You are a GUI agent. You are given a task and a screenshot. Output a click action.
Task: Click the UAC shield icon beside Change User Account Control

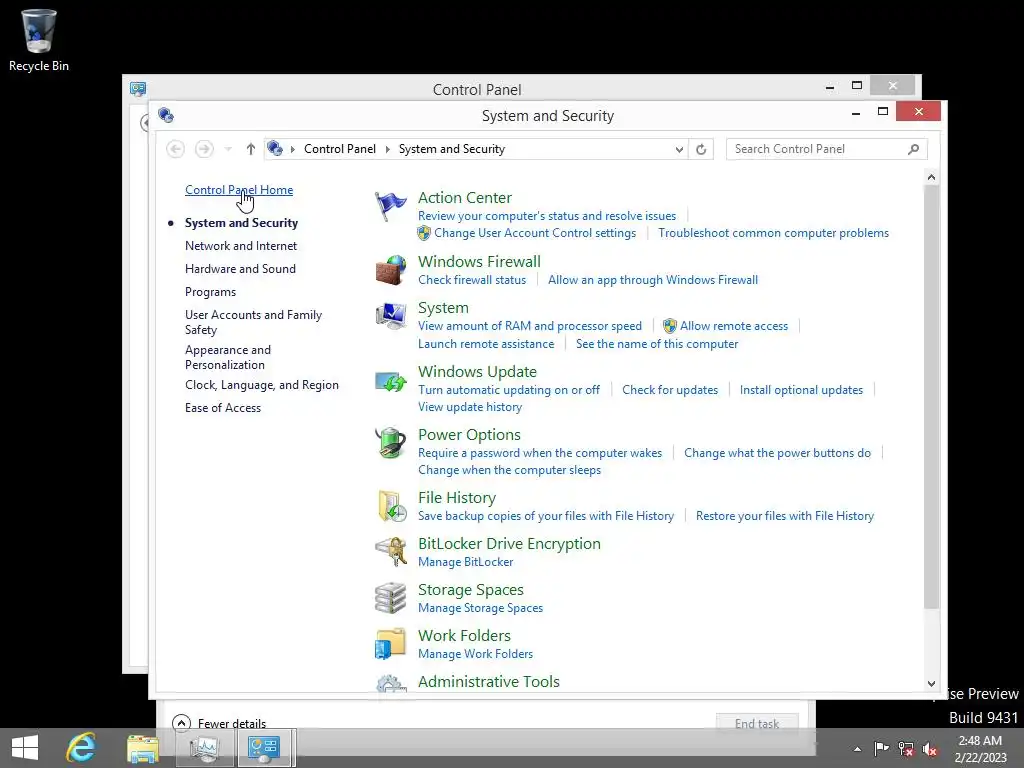click(x=424, y=233)
